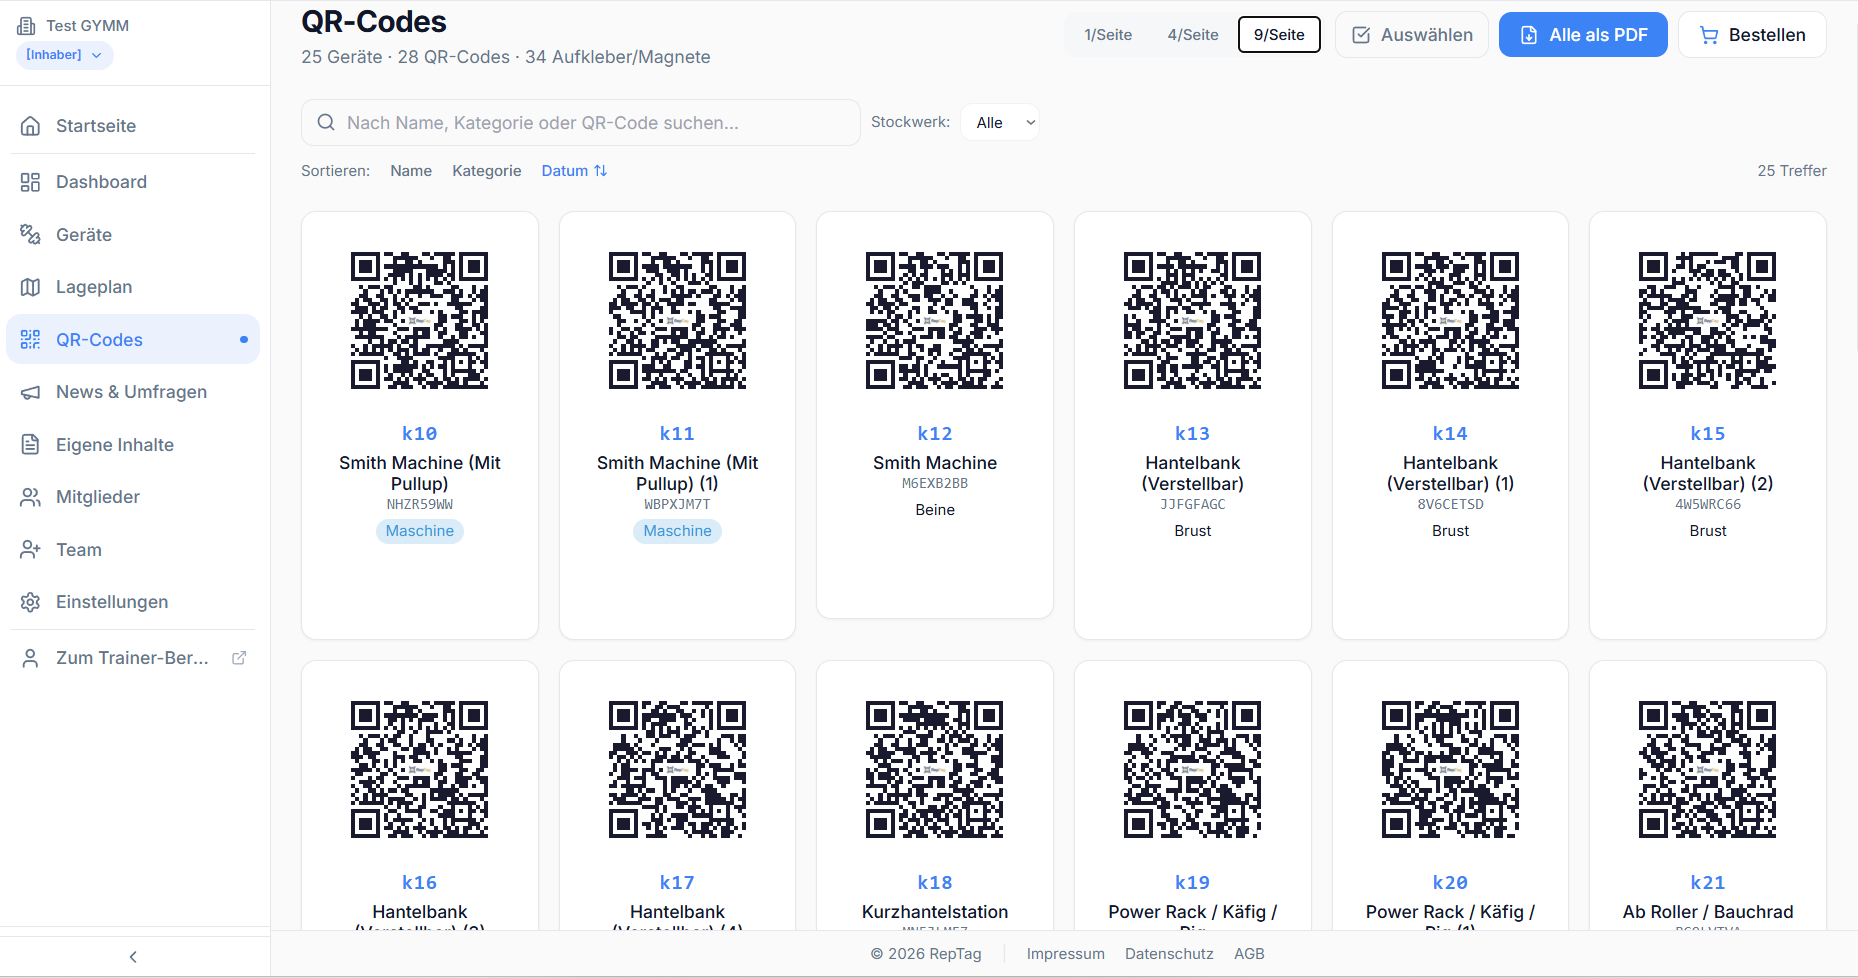Screen dimensions: 1858x978
Task: Open the Datenschutz footer link
Action: [1169, 954]
